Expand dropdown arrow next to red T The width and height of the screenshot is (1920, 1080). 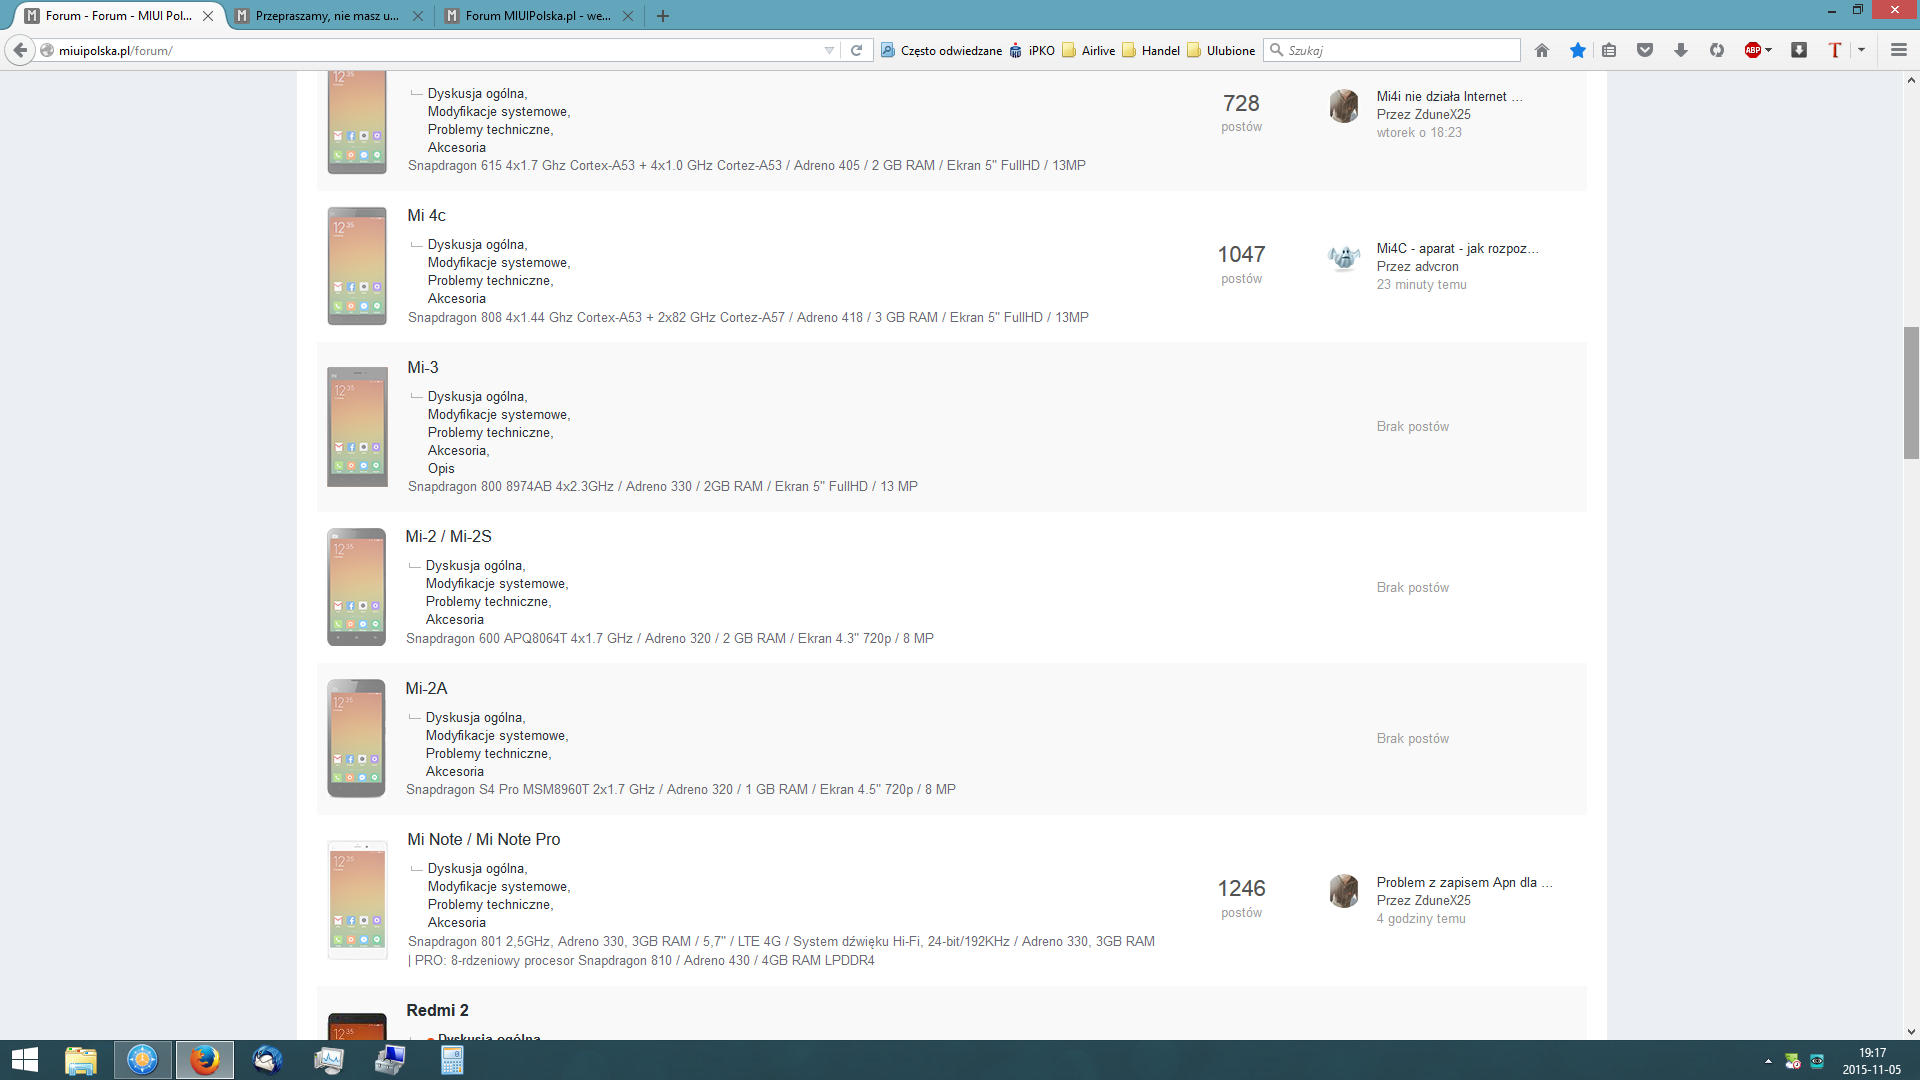pyautogui.click(x=1861, y=50)
